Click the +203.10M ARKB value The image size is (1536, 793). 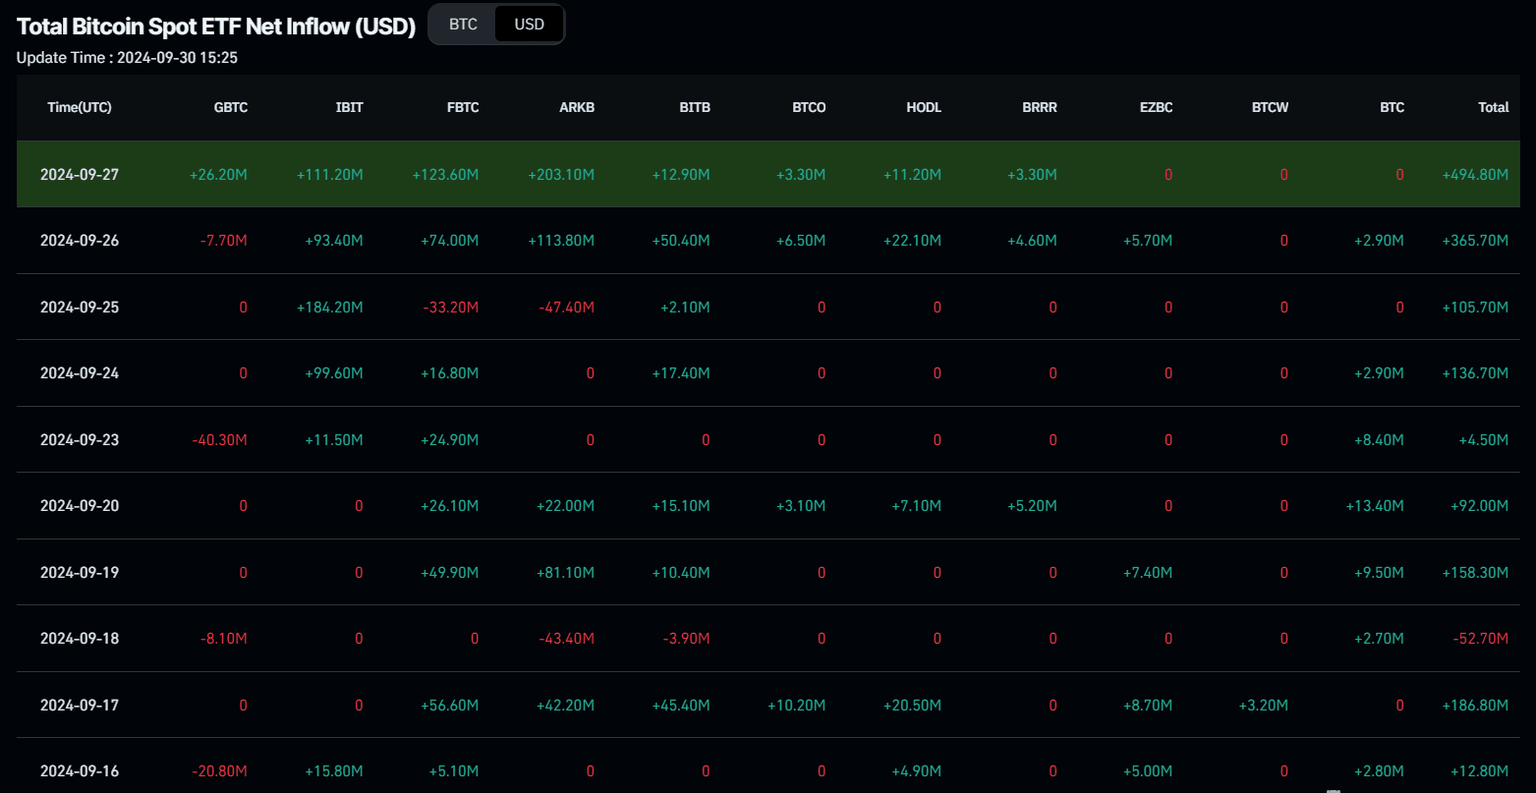click(561, 174)
